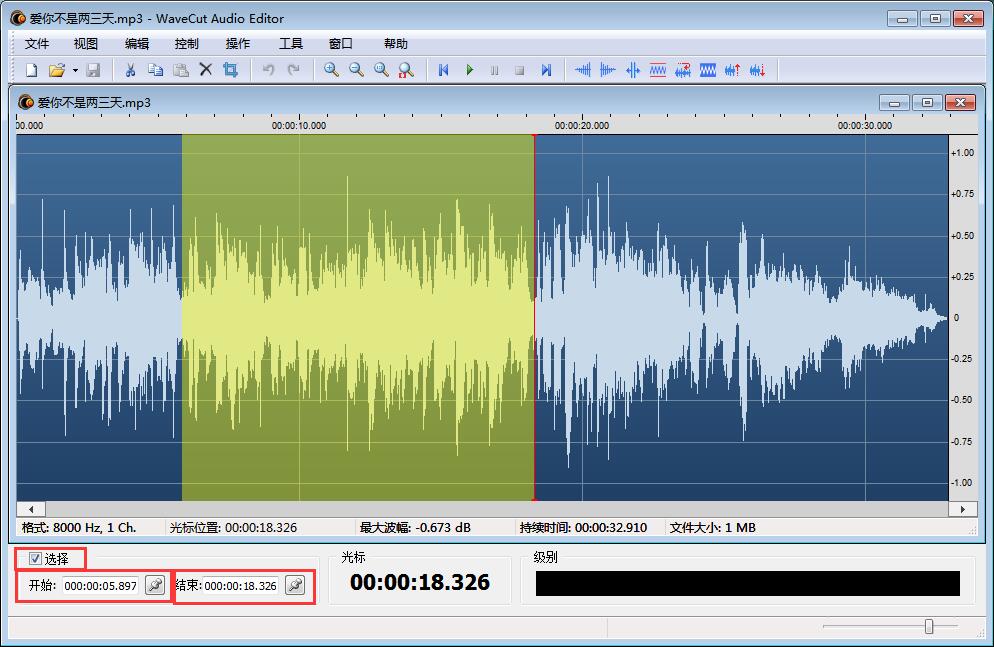Screen dimensions: 994x647
Task: Adjust the slider at the bottom right
Action: click(929, 626)
